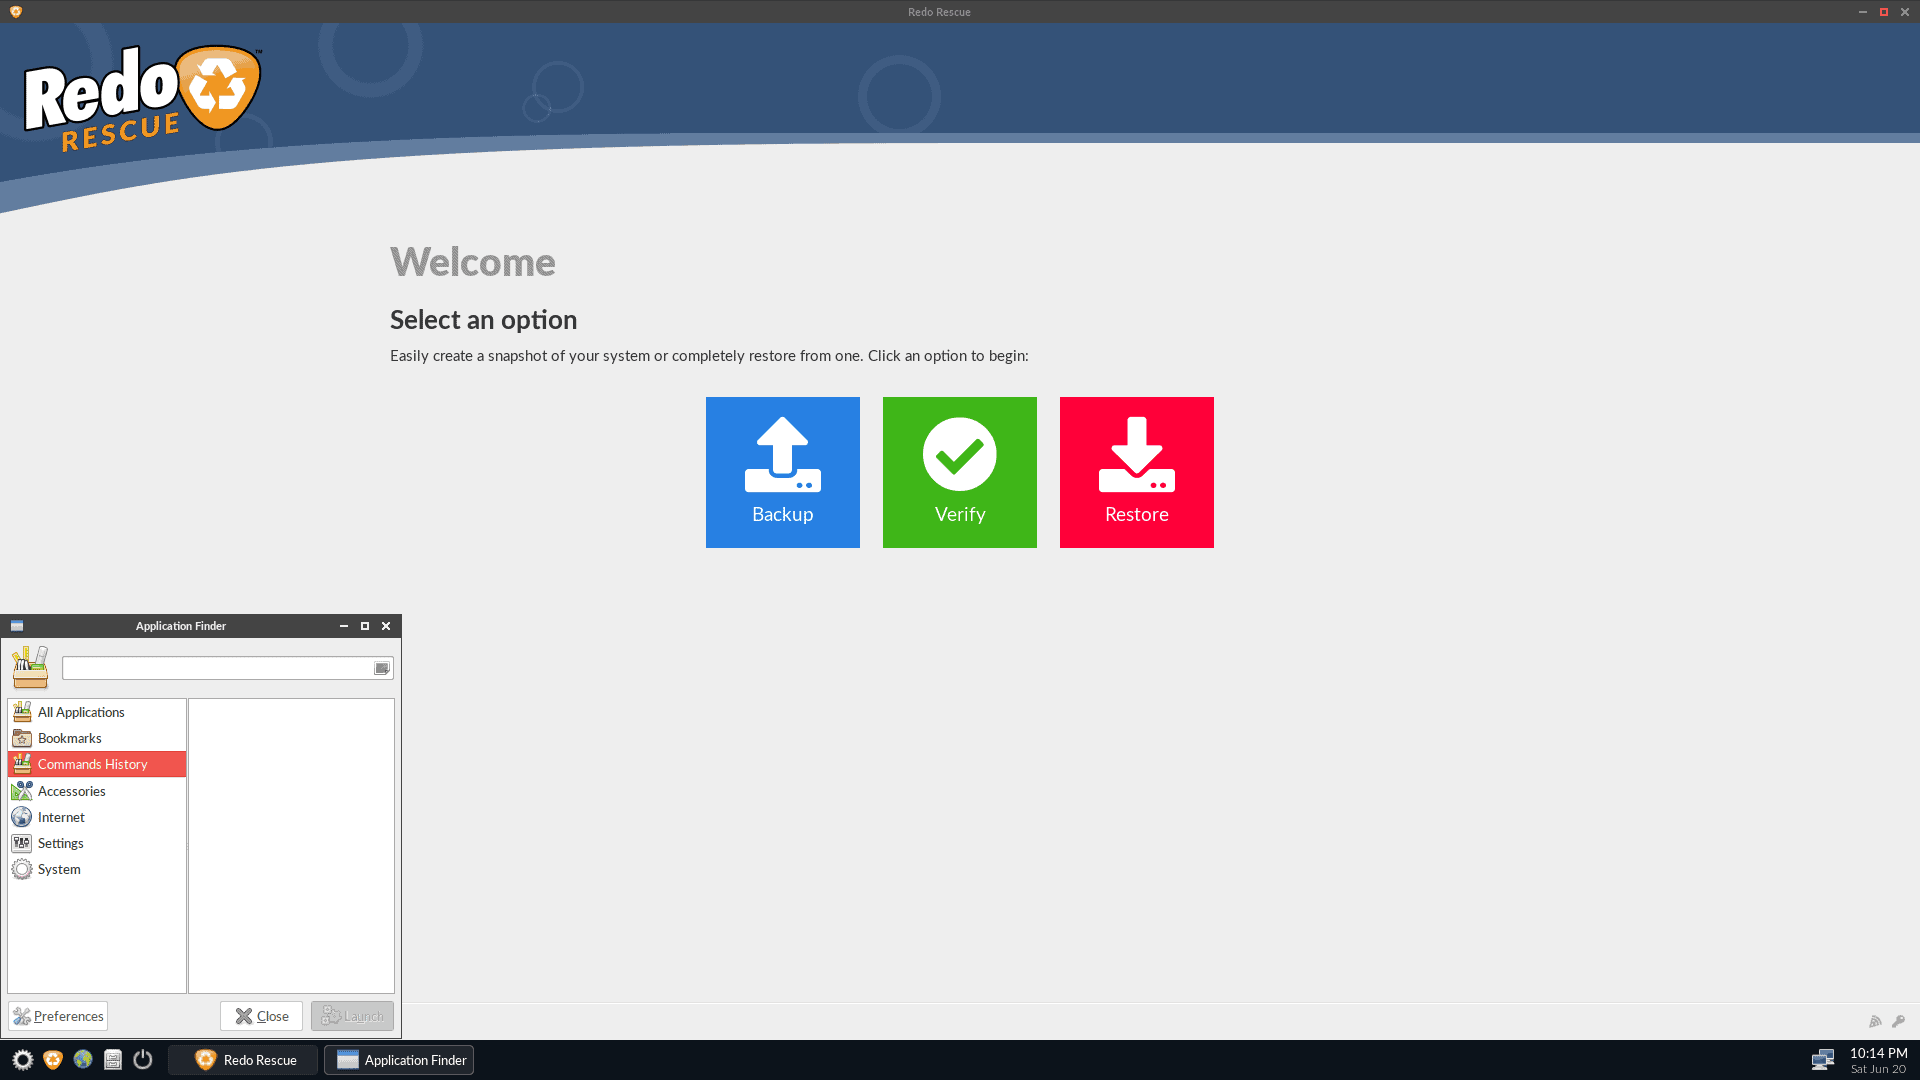Select the Accessories category
The height and width of the screenshot is (1080, 1920).
pyautogui.click(x=97, y=791)
